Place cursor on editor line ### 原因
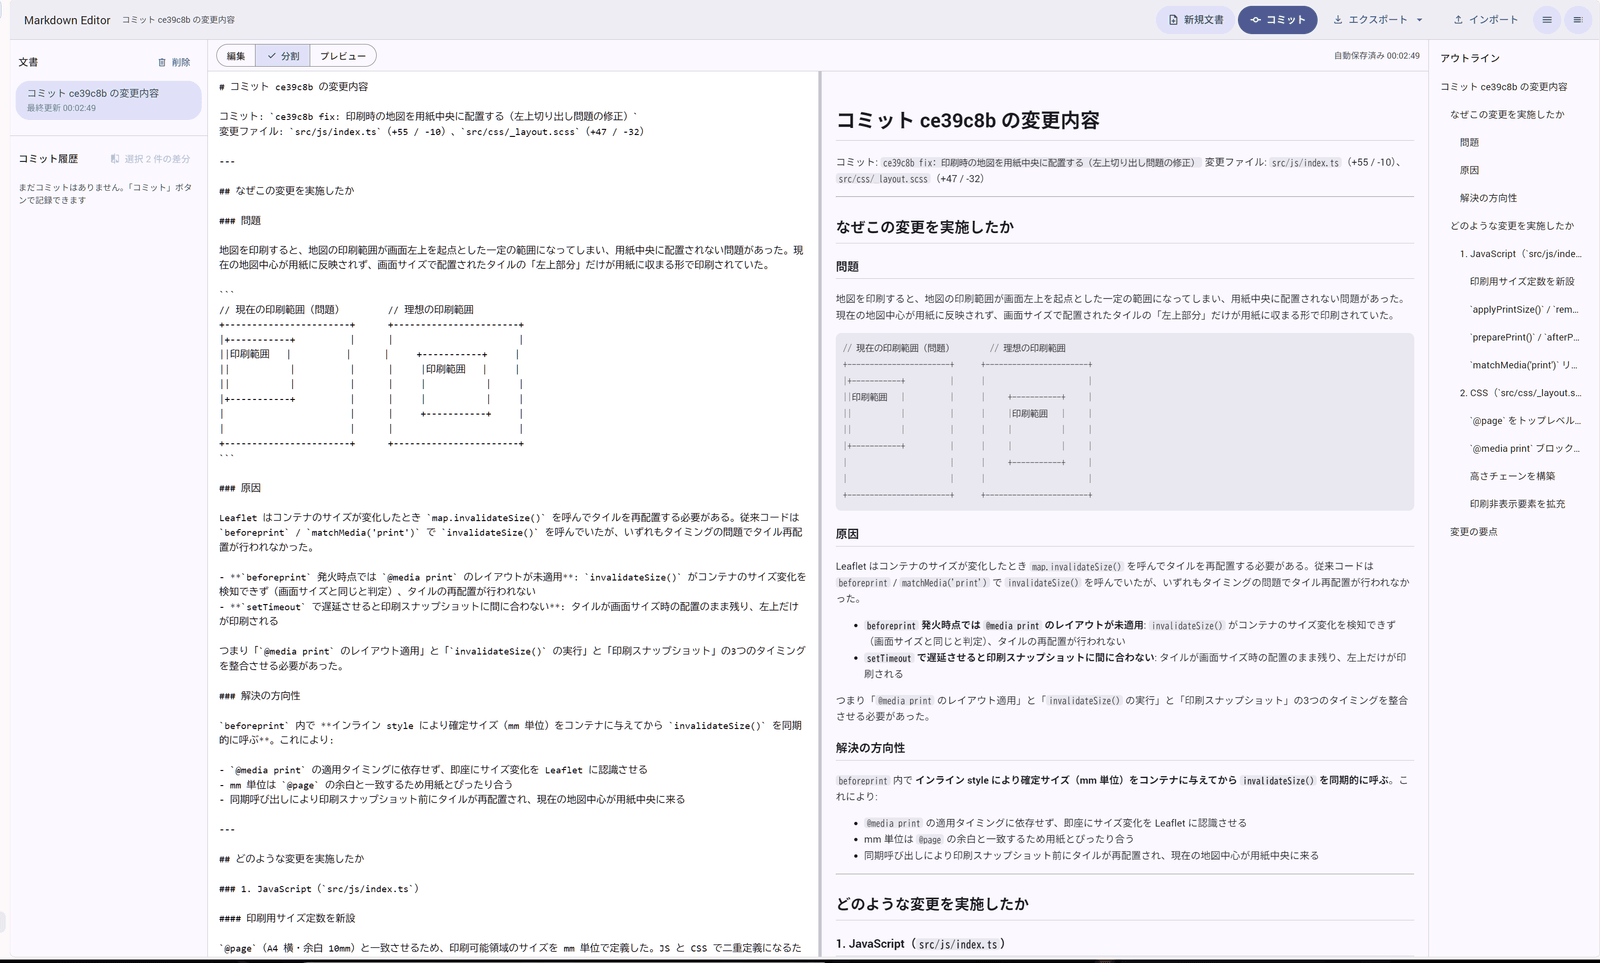 (240, 488)
